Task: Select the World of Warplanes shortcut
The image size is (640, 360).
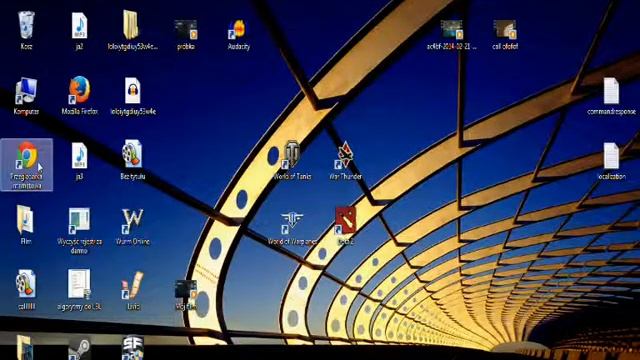Action: (291, 222)
